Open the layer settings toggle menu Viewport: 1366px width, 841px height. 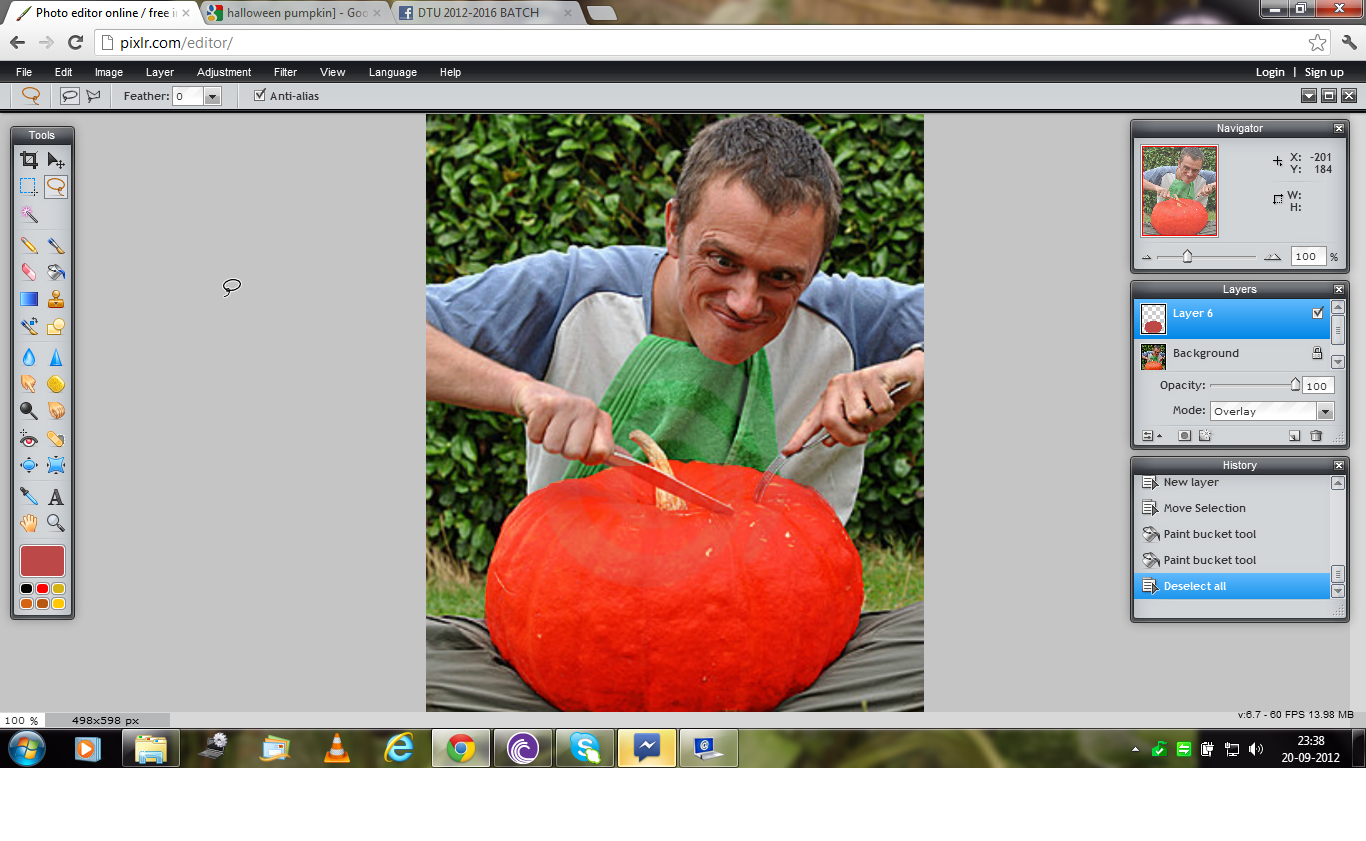click(x=1151, y=436)
